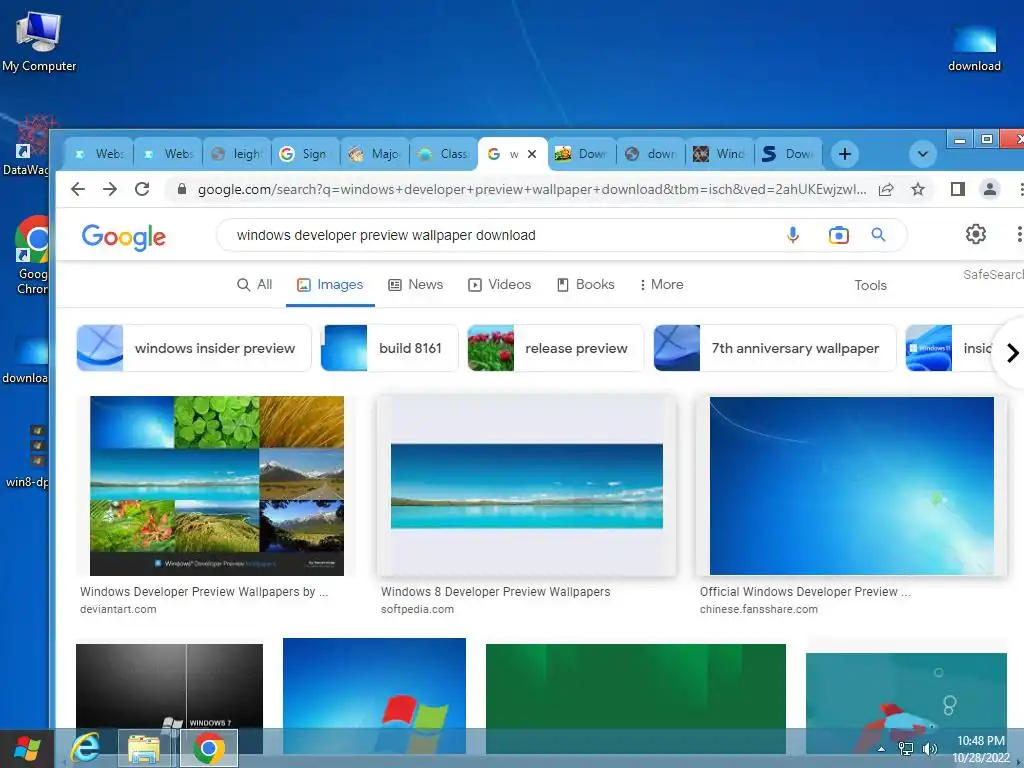This screenshot has width=1024, height=768.
Task: Click the softpedia.com source text
Action: click(x=417, y=609)
